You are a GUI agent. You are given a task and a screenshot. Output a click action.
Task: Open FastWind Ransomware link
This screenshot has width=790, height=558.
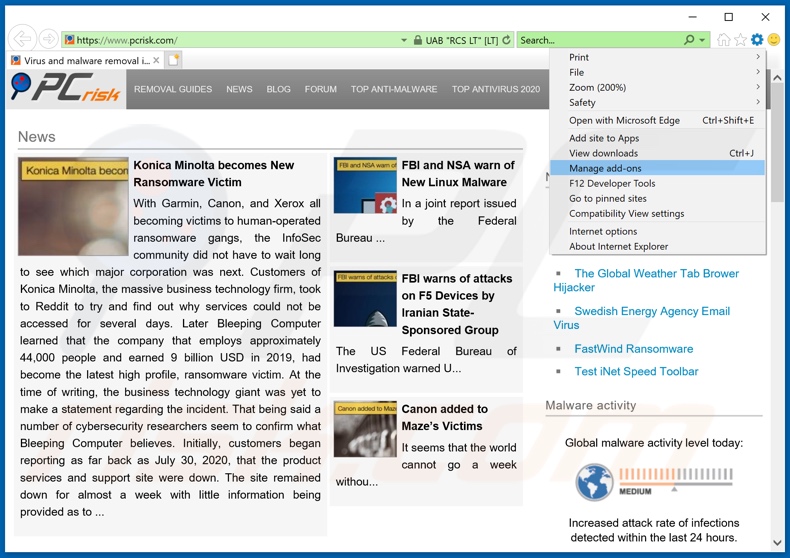tap(634, 348)
